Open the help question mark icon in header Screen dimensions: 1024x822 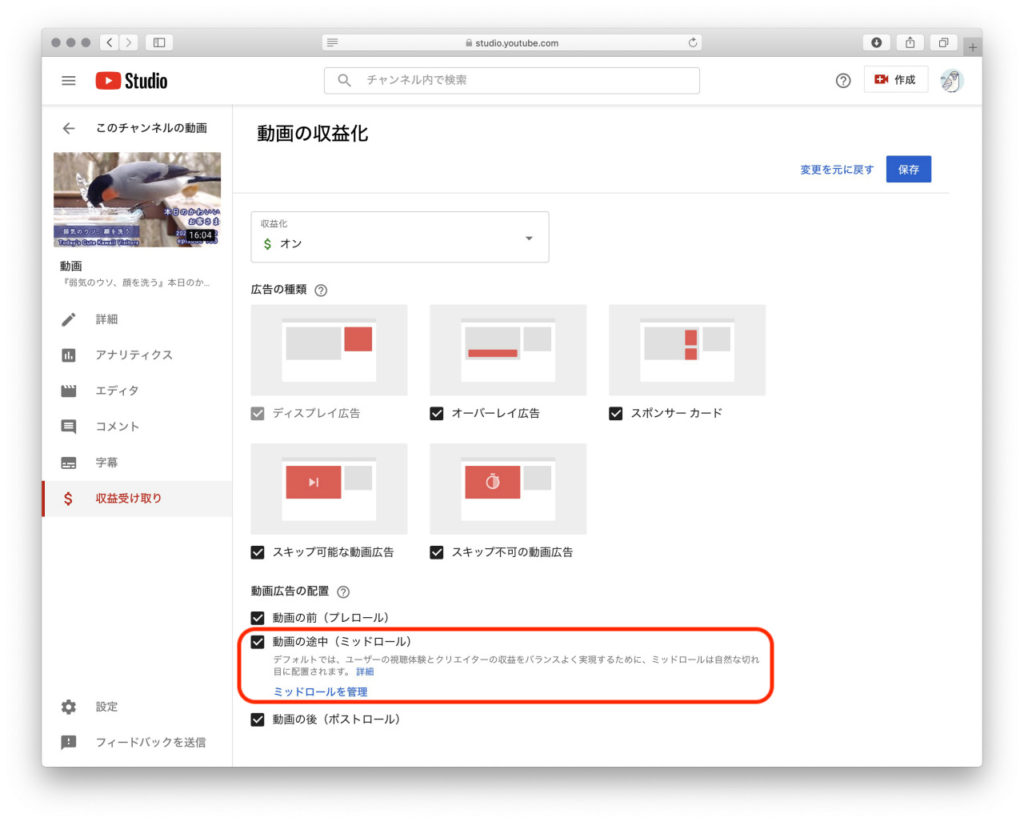[x=843, y=81]
